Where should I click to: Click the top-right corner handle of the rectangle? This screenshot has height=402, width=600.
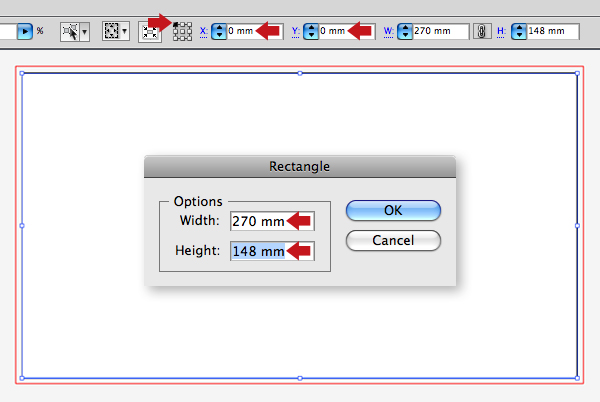577,73
